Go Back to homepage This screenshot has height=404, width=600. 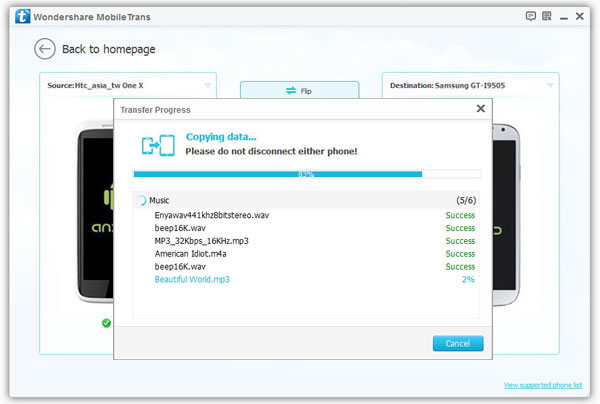109,49
